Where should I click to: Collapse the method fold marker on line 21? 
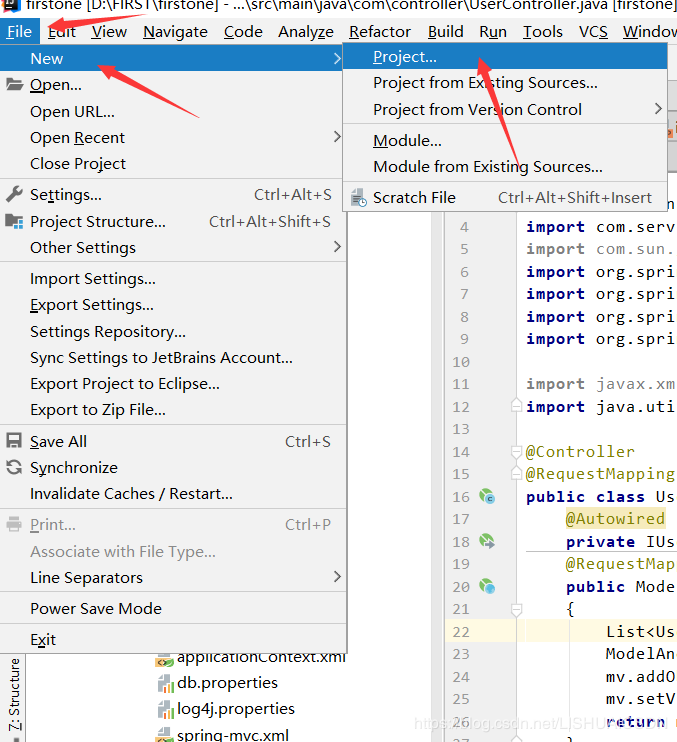pyautogui.click(x=516, y=610)
